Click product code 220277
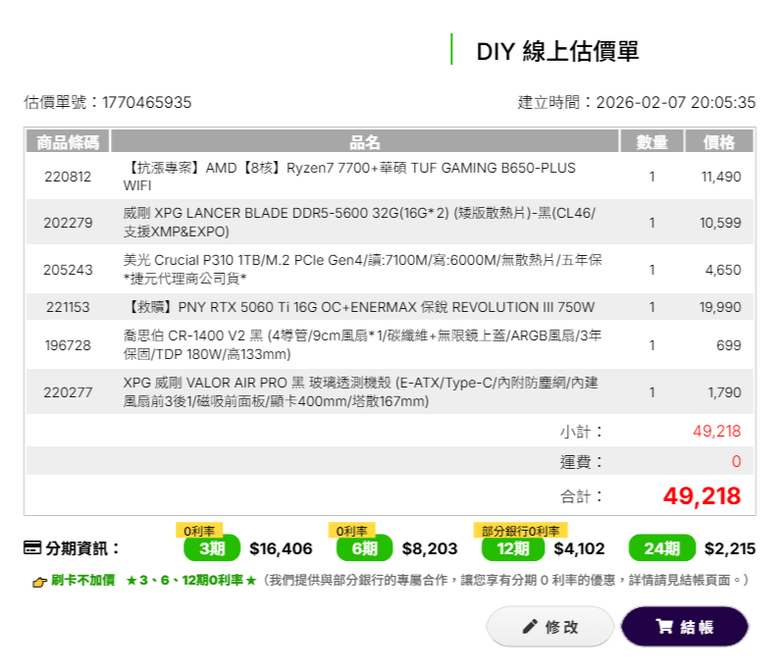 (x=68, y=392)
